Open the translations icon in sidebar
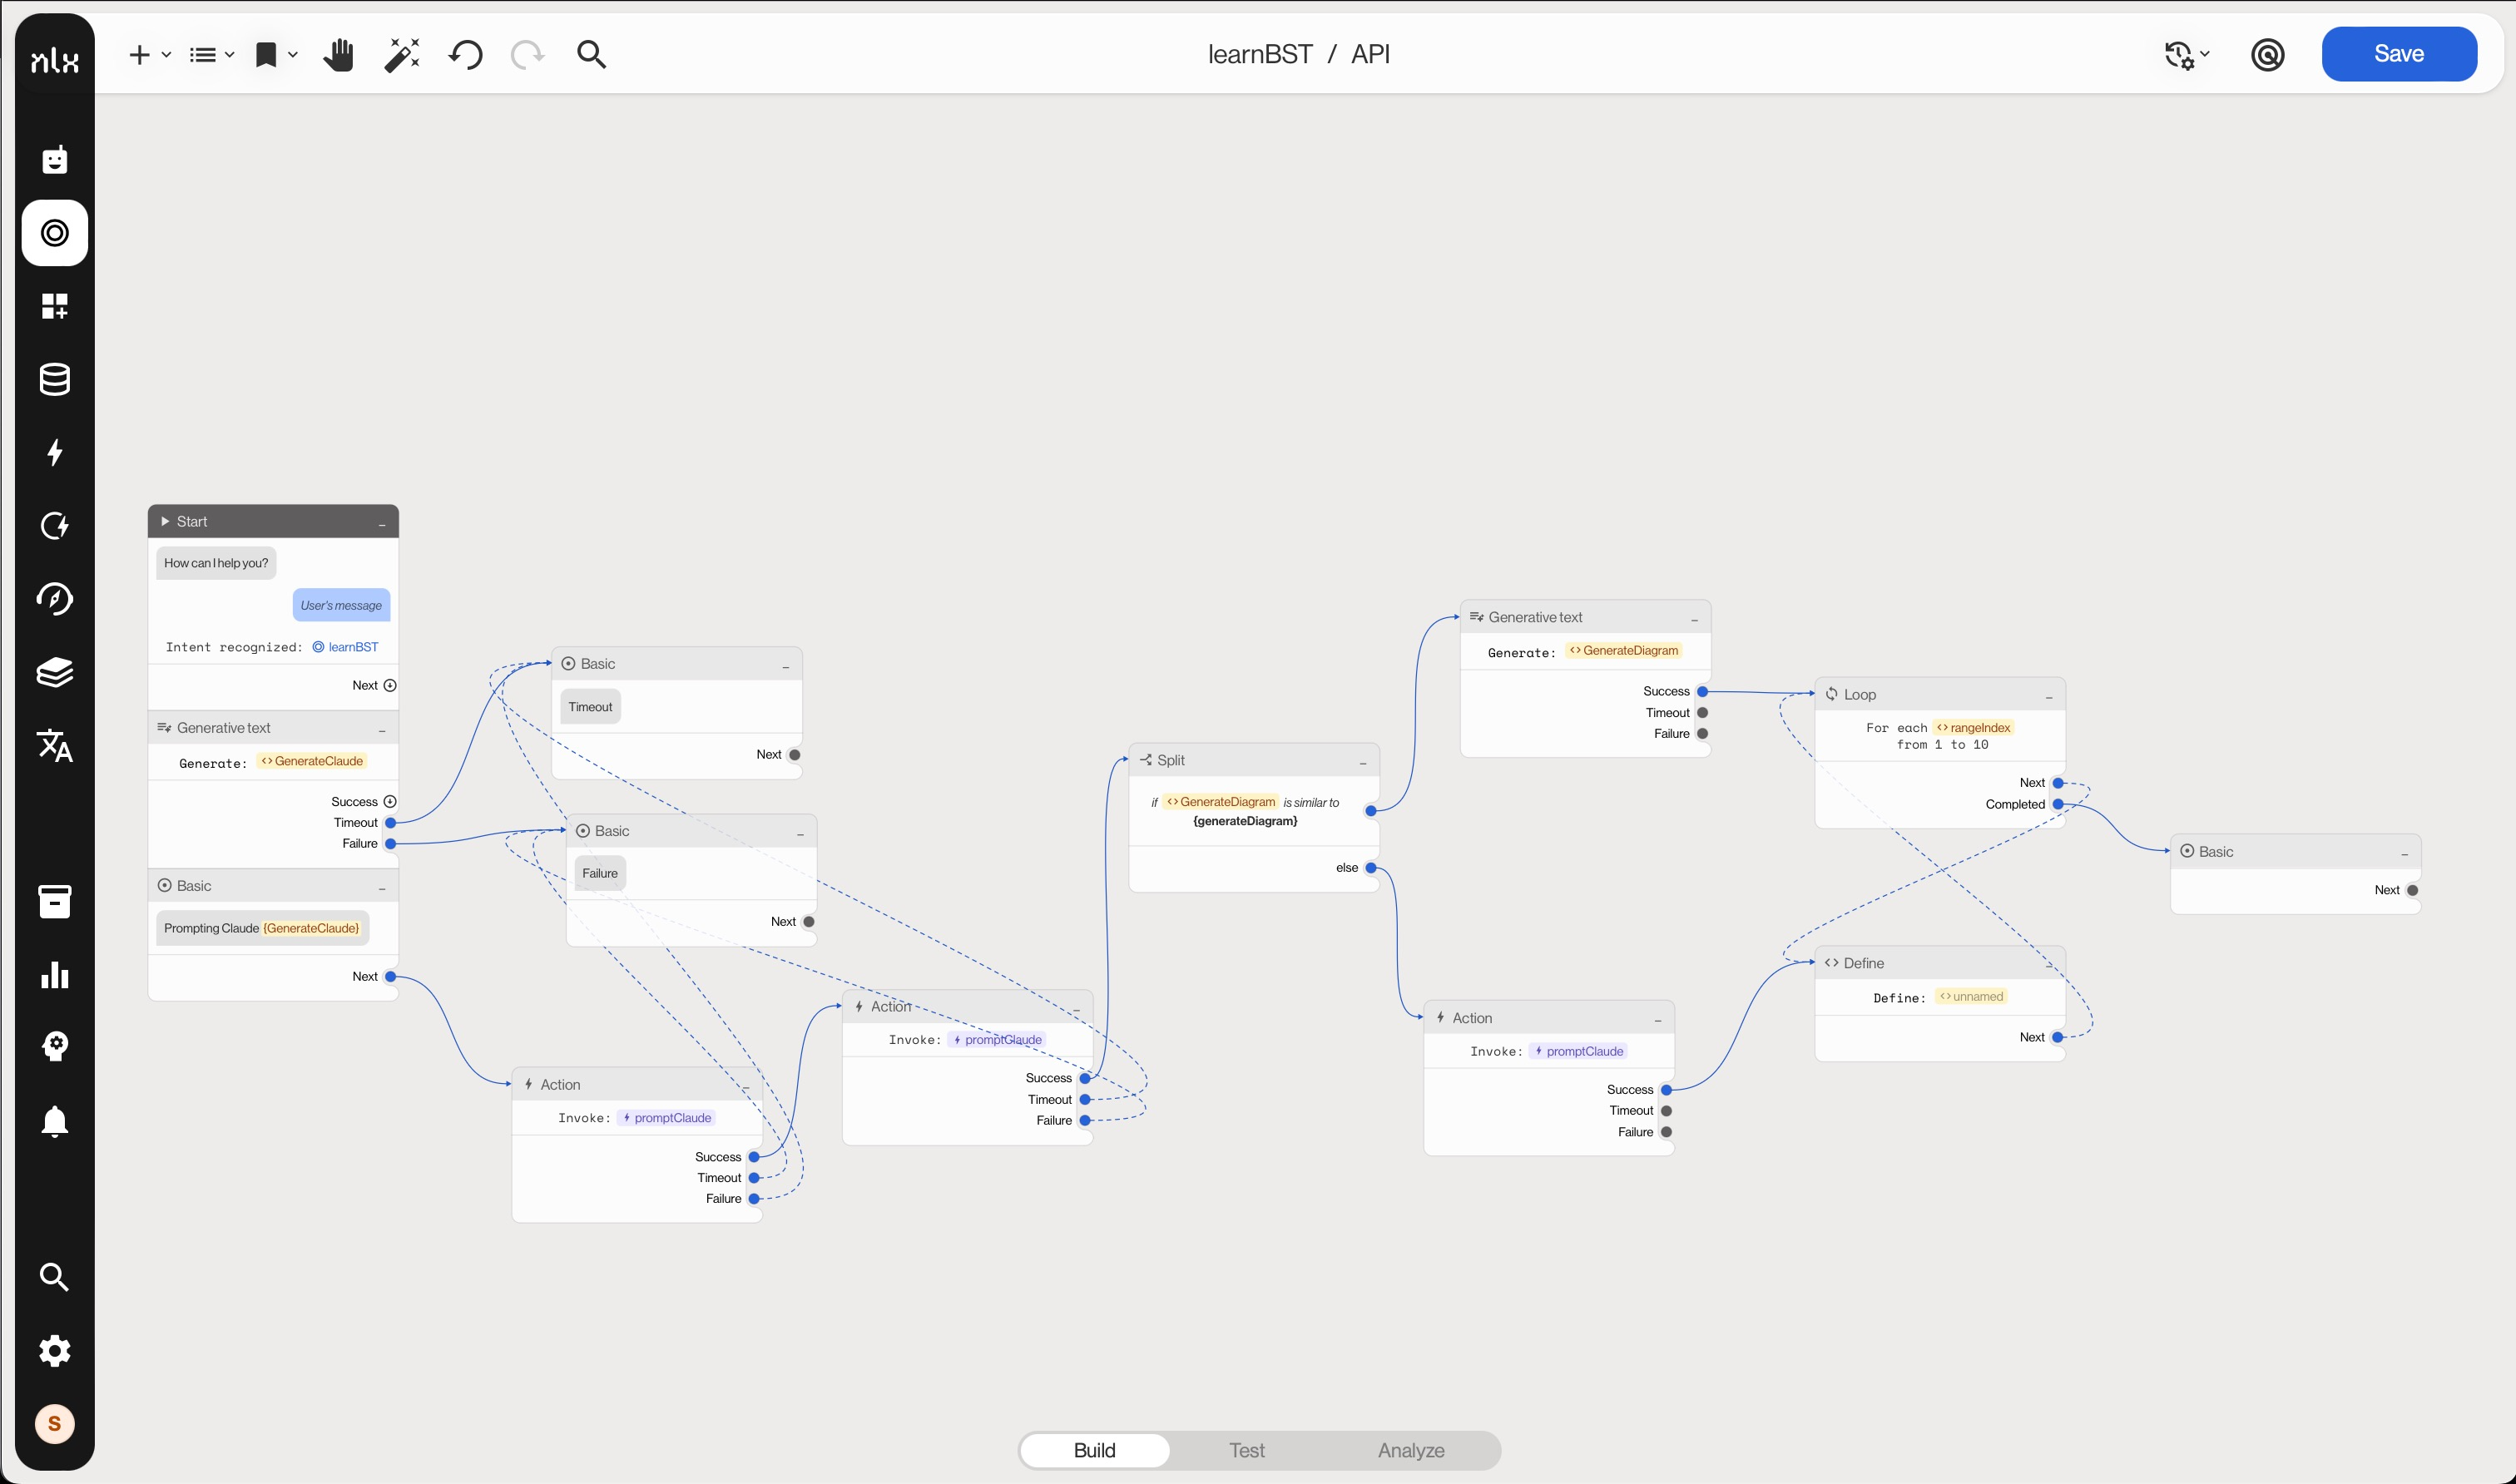 pyautogui.click(x=54, y=745)
